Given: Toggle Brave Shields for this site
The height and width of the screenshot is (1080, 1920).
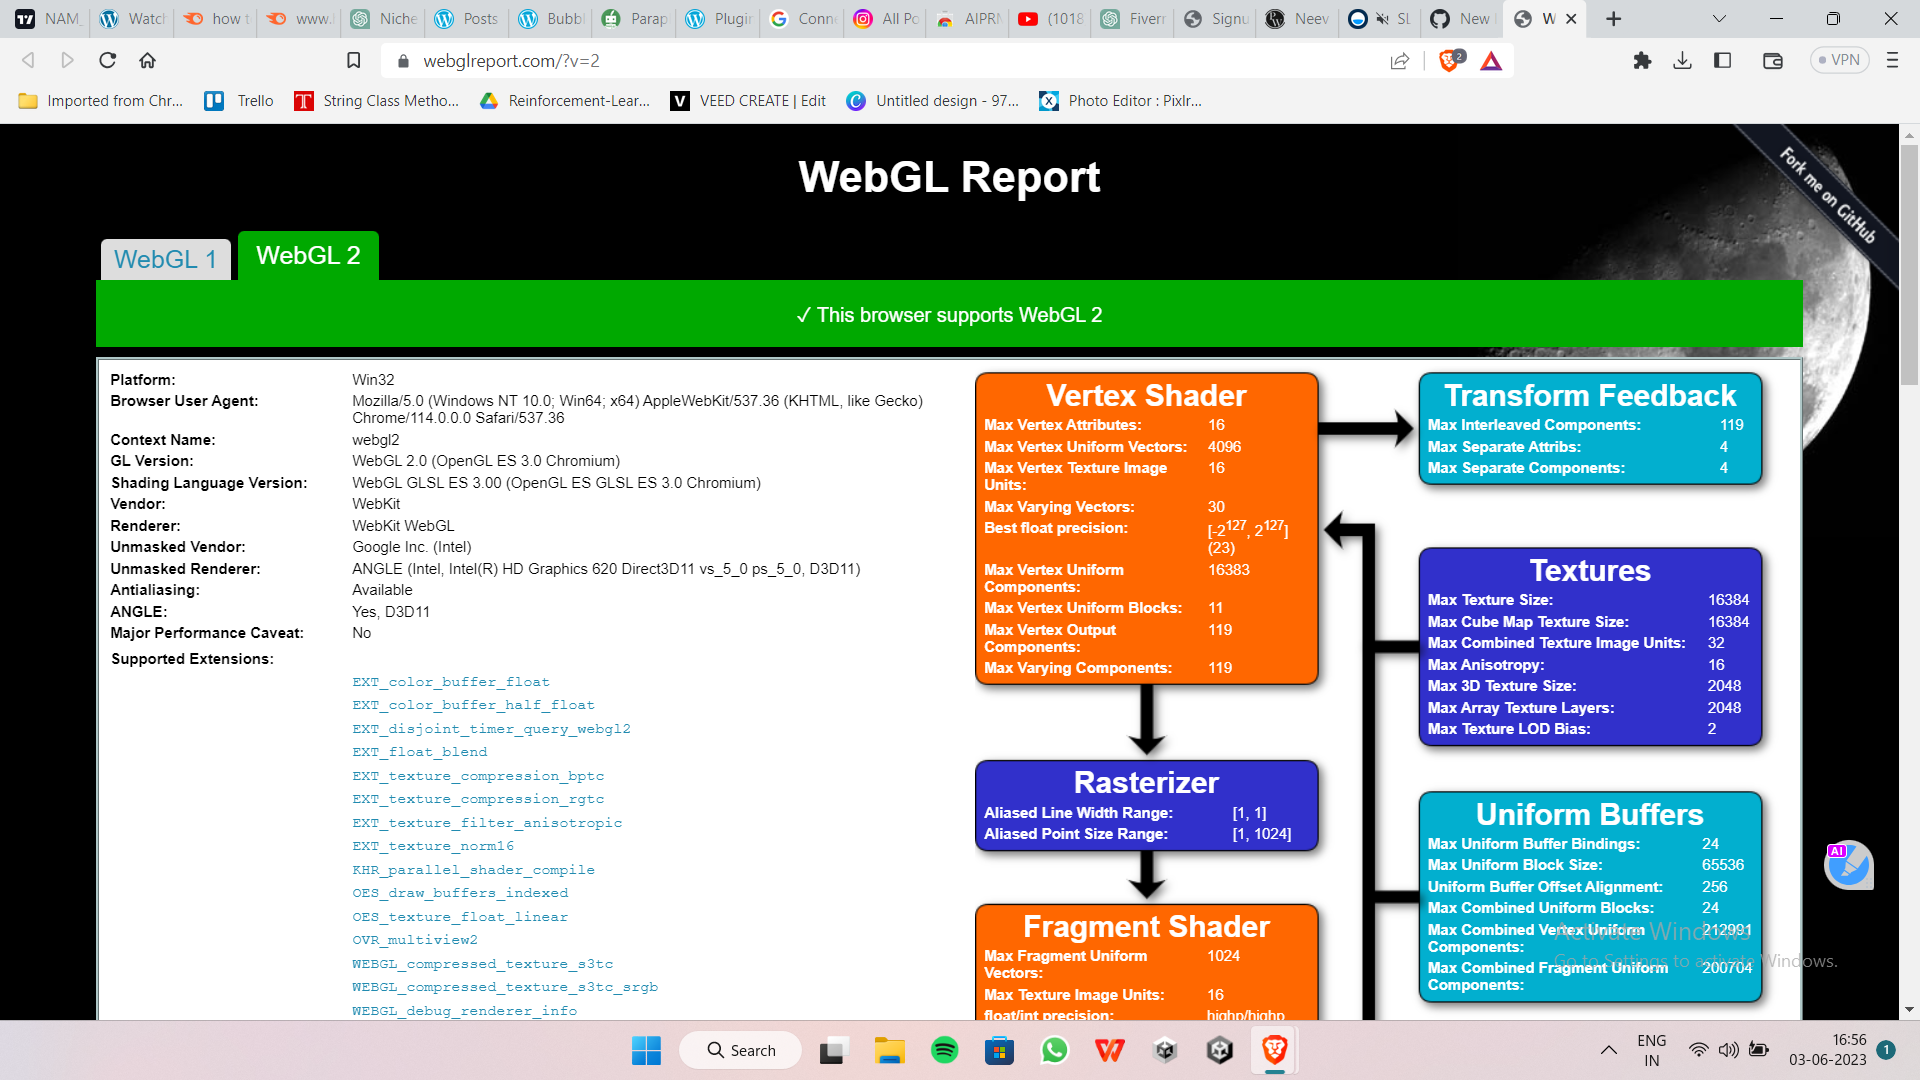Looking at the screenshot, I should click(x=1447, y=60).
